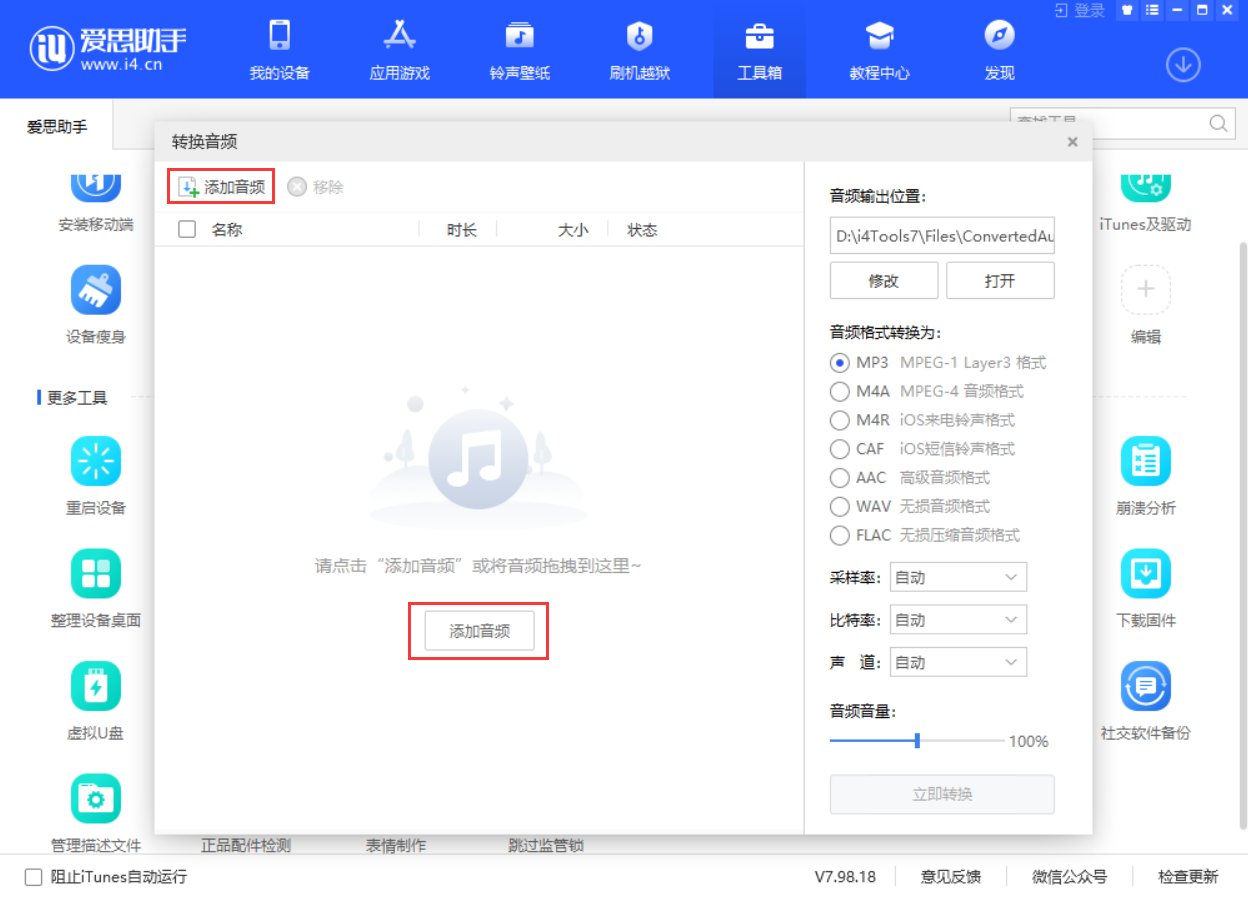Click 修改 to change output location
This screenshot has width=1248, height=898.
[x=883, y=280]
